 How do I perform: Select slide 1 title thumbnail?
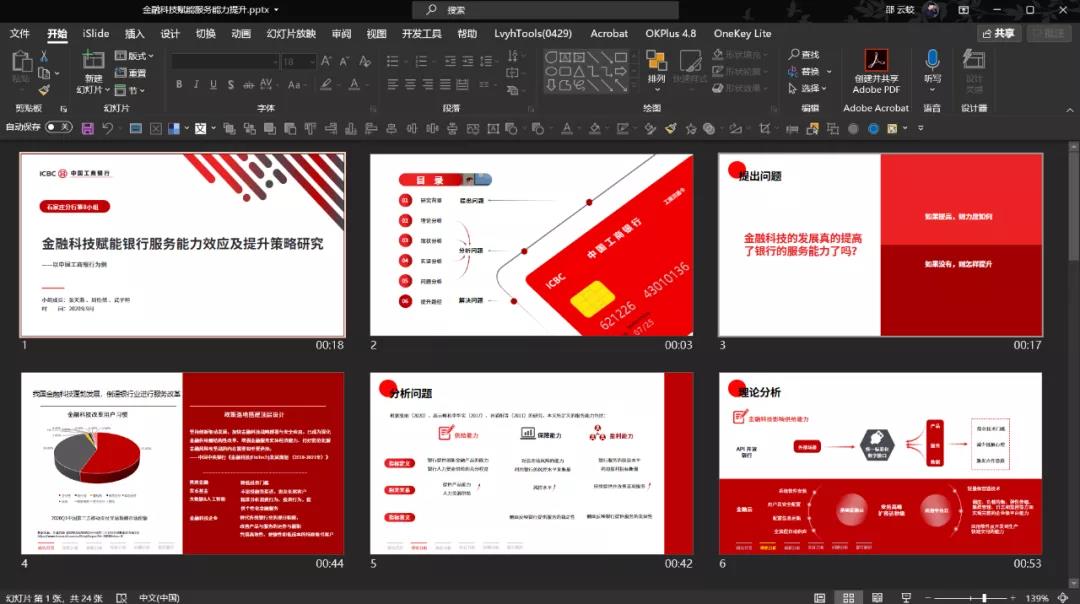183,244
